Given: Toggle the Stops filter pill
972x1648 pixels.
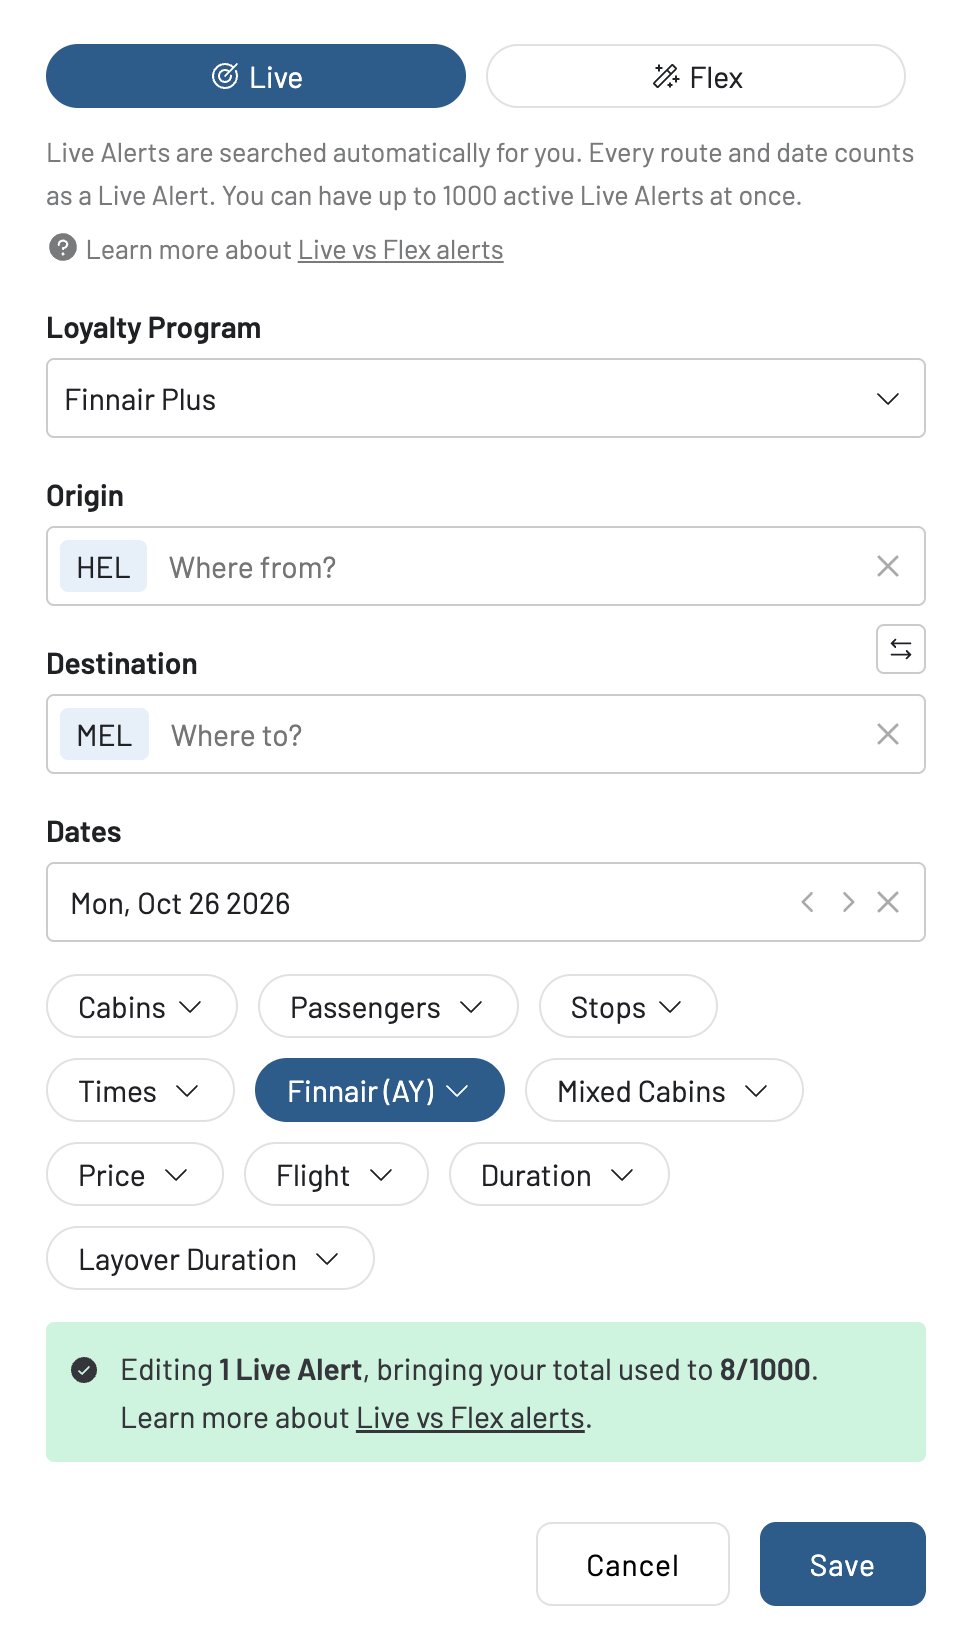Looking at the screenshot, I should click(627, 1007).
